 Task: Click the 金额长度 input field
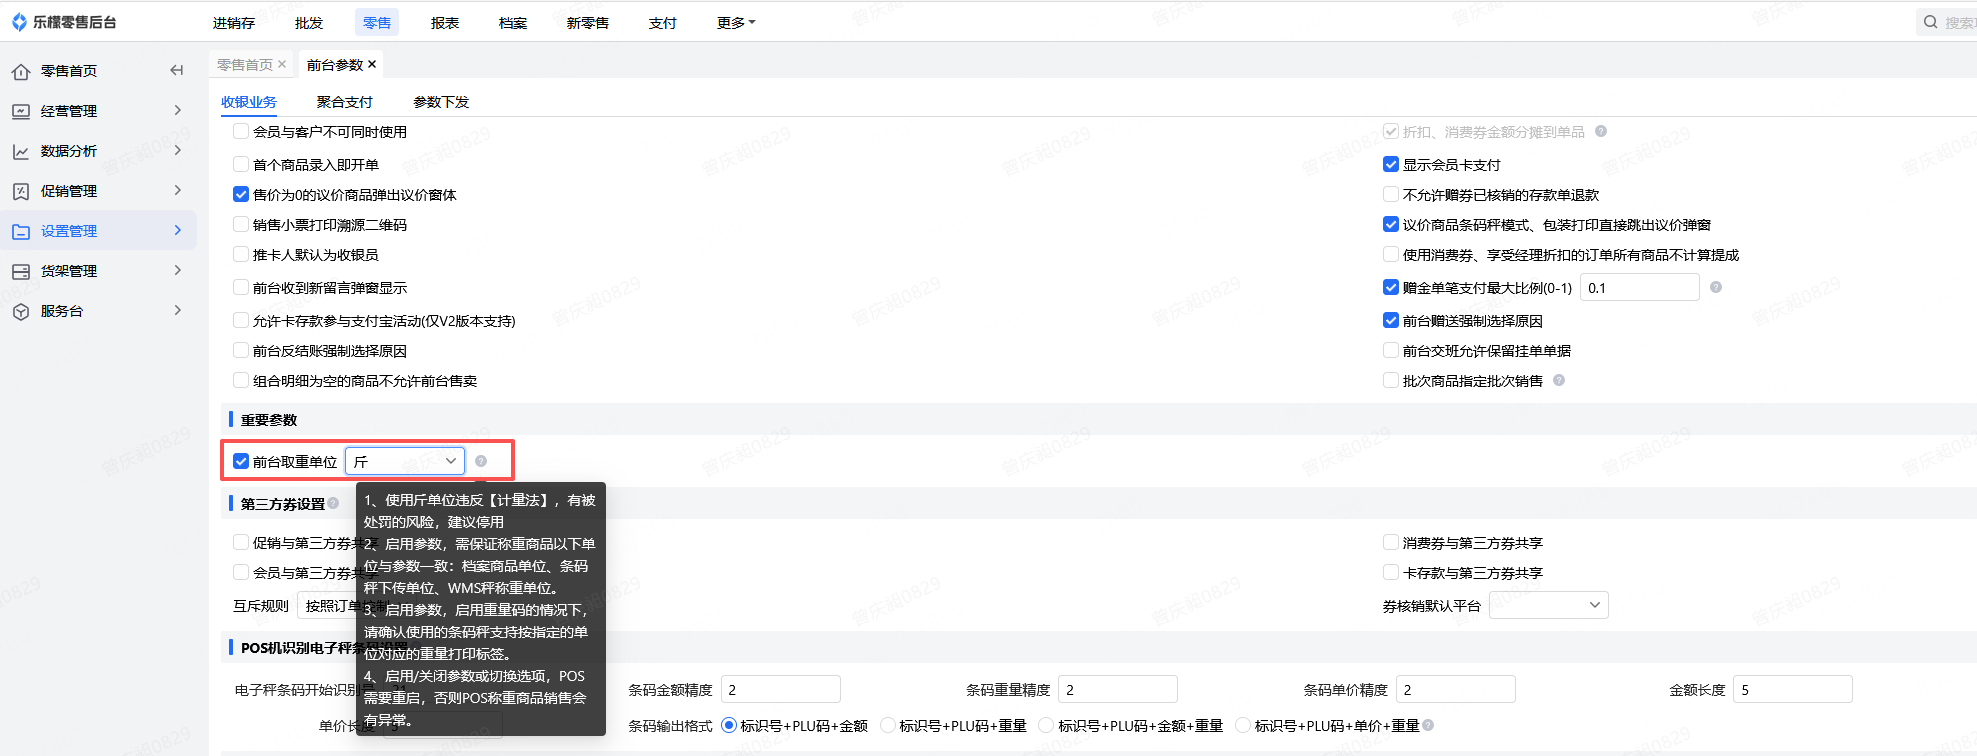tap(1793, 689)
